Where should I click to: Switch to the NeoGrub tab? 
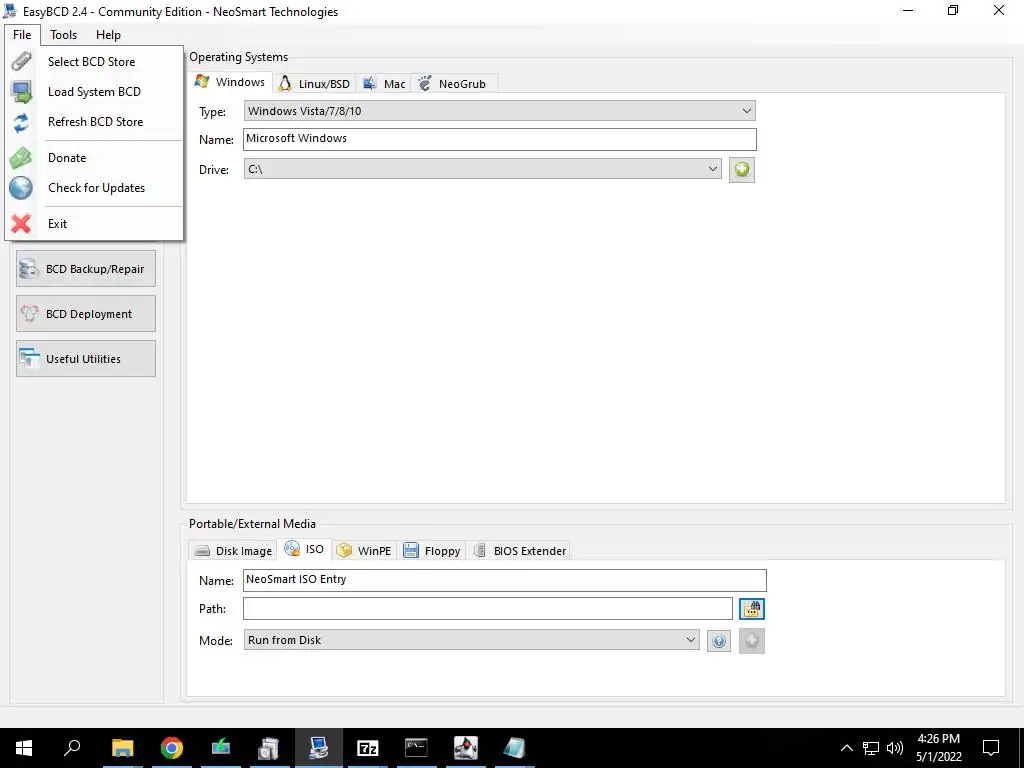(453, 84)
